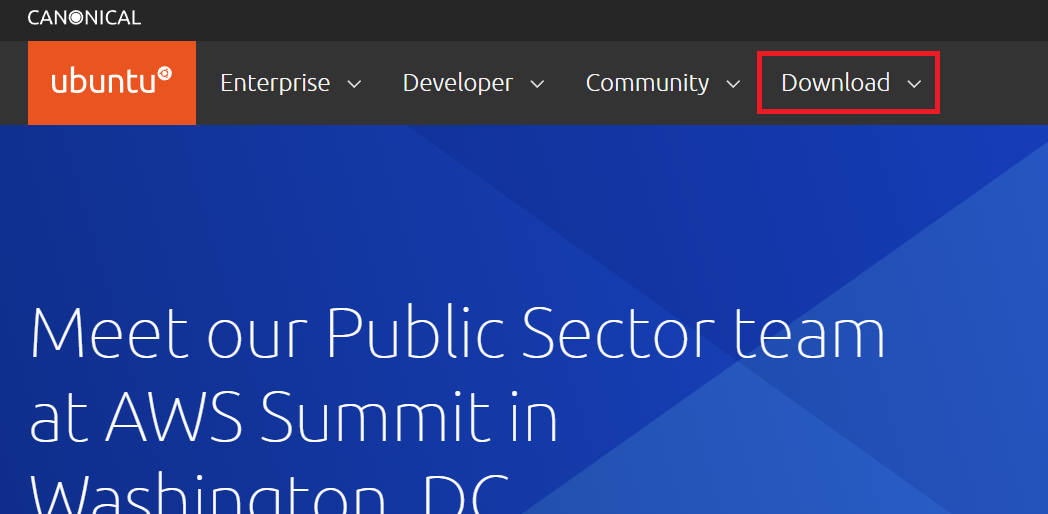
Task: Open the Download menu
Action: click(x=835, y=83)
